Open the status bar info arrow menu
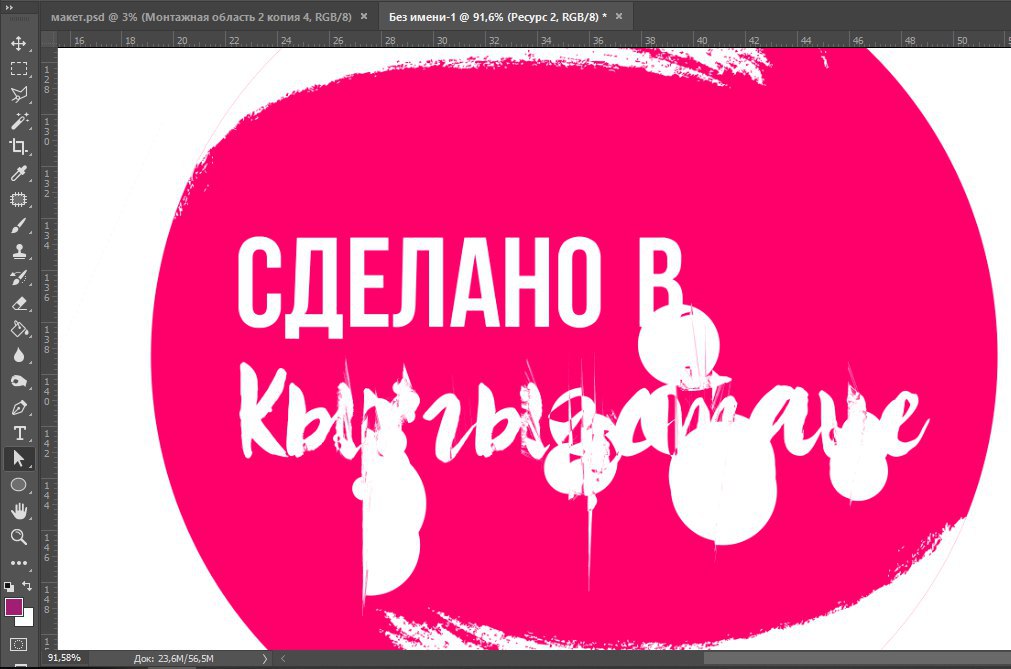Screen dimensions: 1011x669 (264, 659)
